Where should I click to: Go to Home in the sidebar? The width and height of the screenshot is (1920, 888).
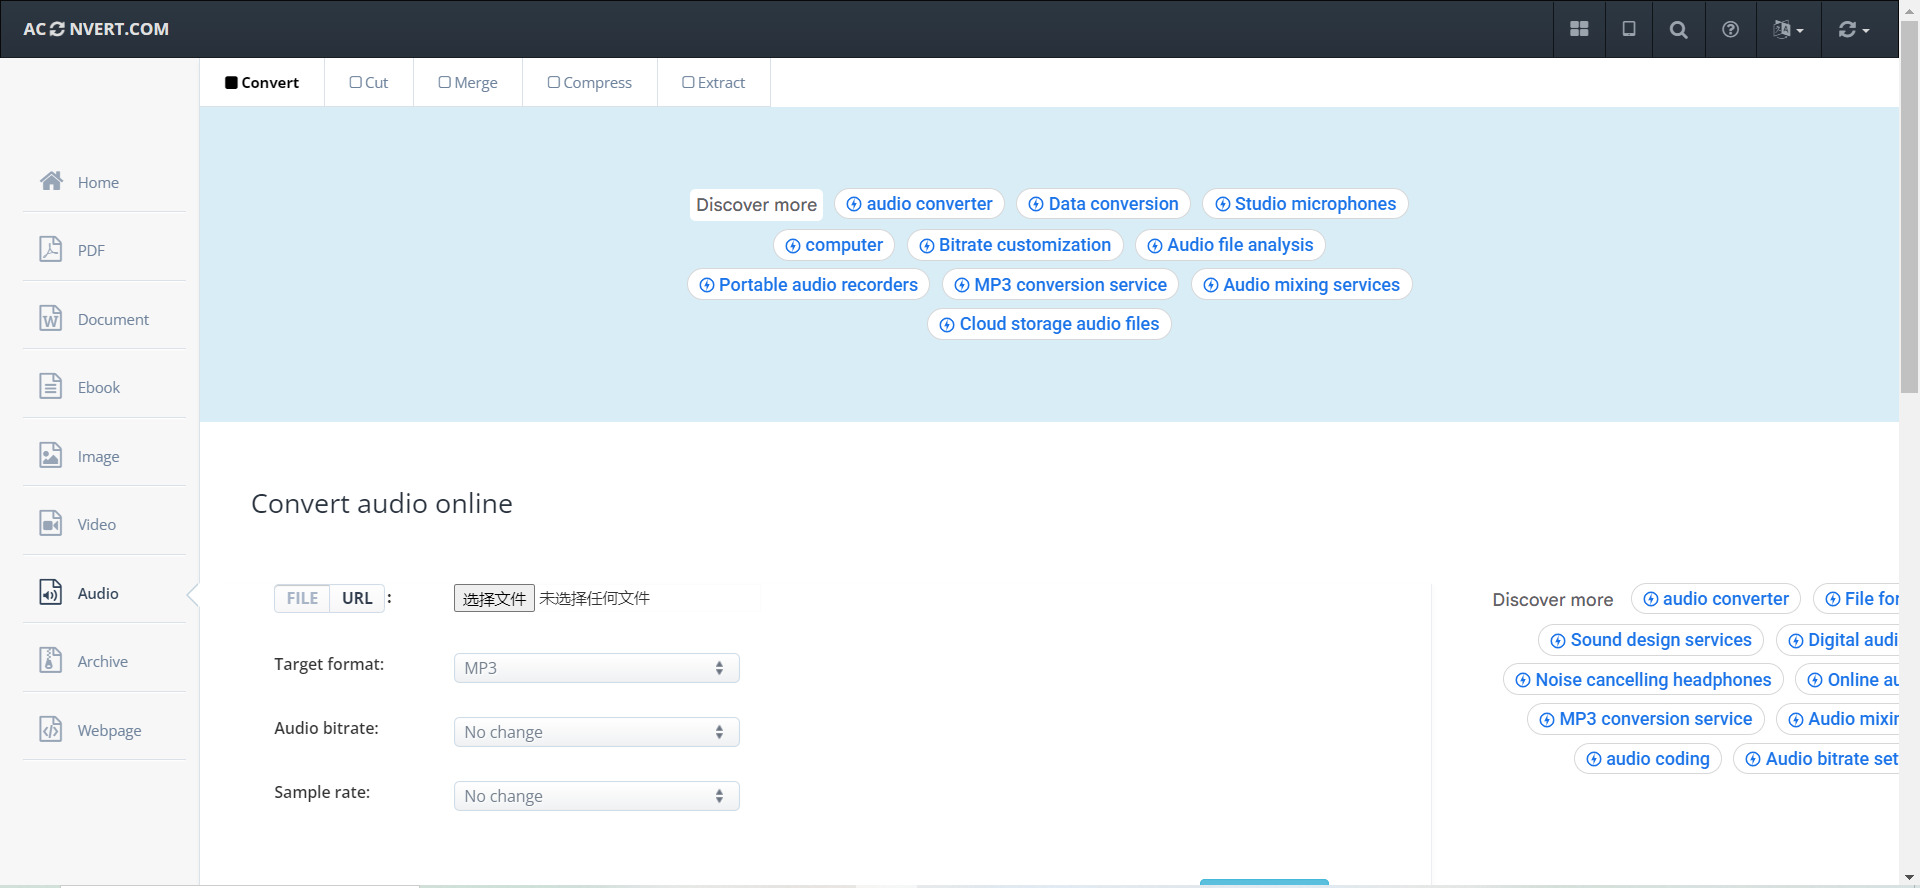coord(98,182)
